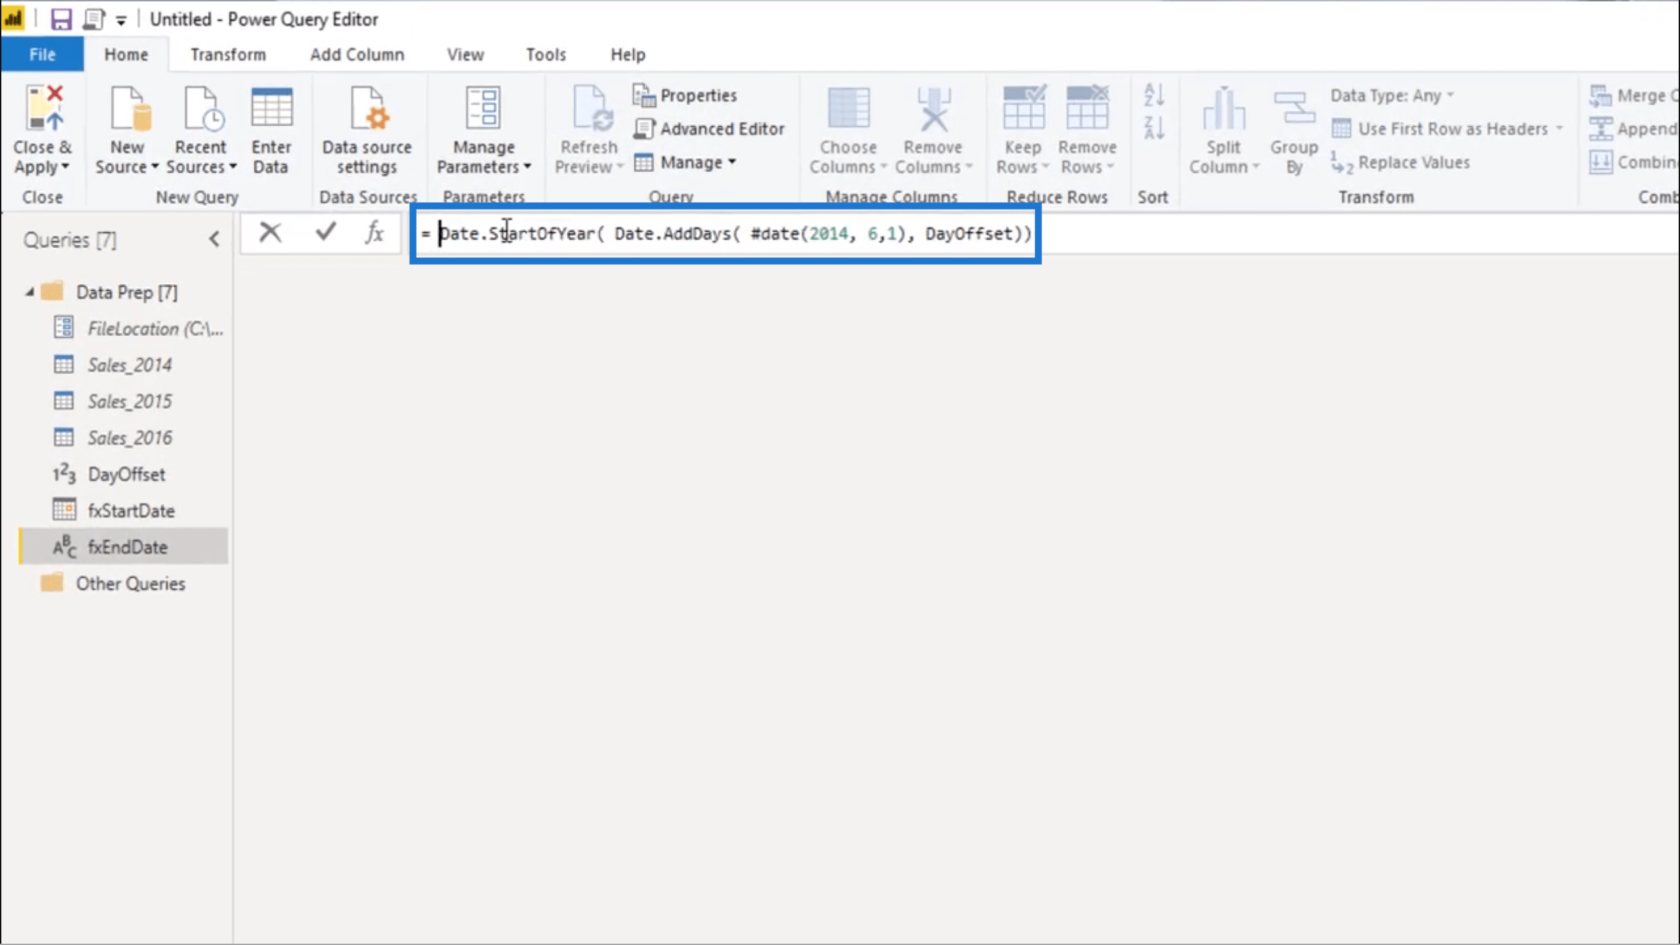This screenshot has height=945, width=1680.
Task: Click the Remove Columns icon
Action: 933,108
